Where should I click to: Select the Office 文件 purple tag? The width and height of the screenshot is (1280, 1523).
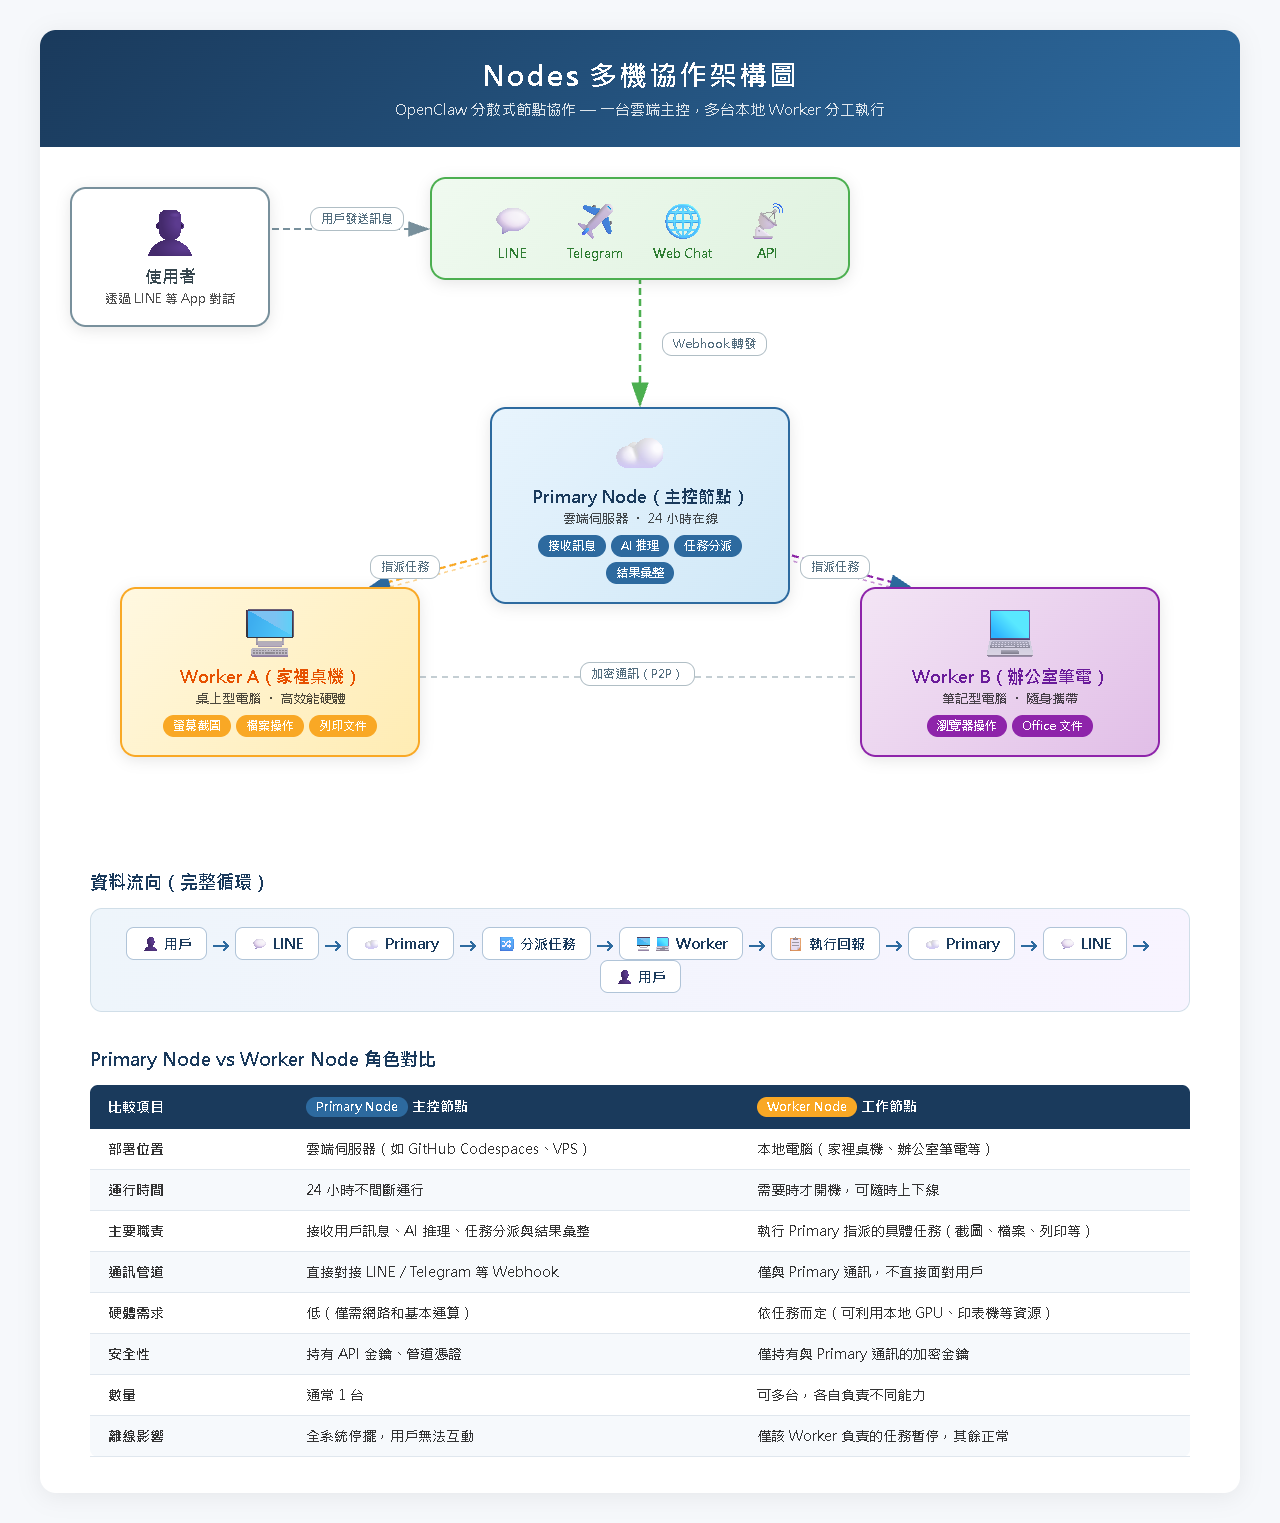click(1052, 726)
